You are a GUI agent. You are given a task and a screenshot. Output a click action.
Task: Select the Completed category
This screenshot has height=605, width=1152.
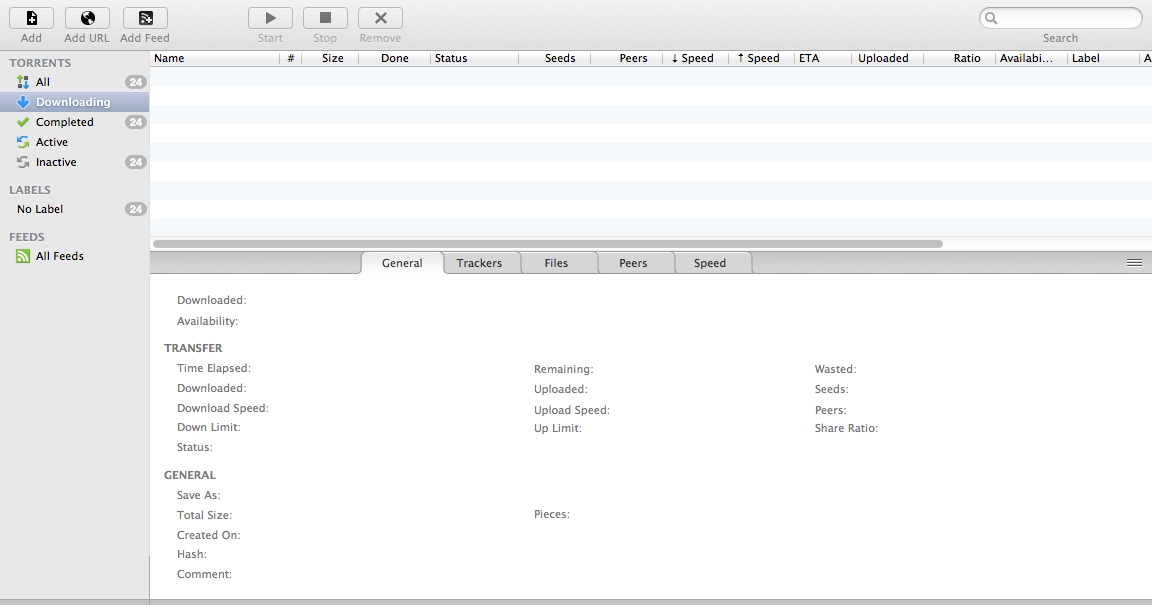coord(74,122)
